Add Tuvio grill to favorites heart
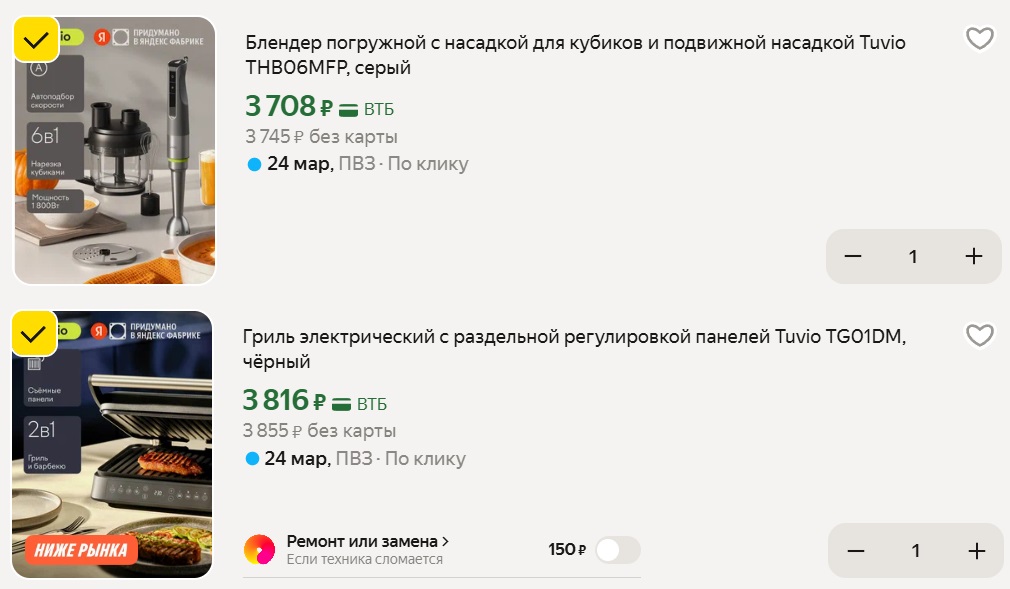 [979, 336]
